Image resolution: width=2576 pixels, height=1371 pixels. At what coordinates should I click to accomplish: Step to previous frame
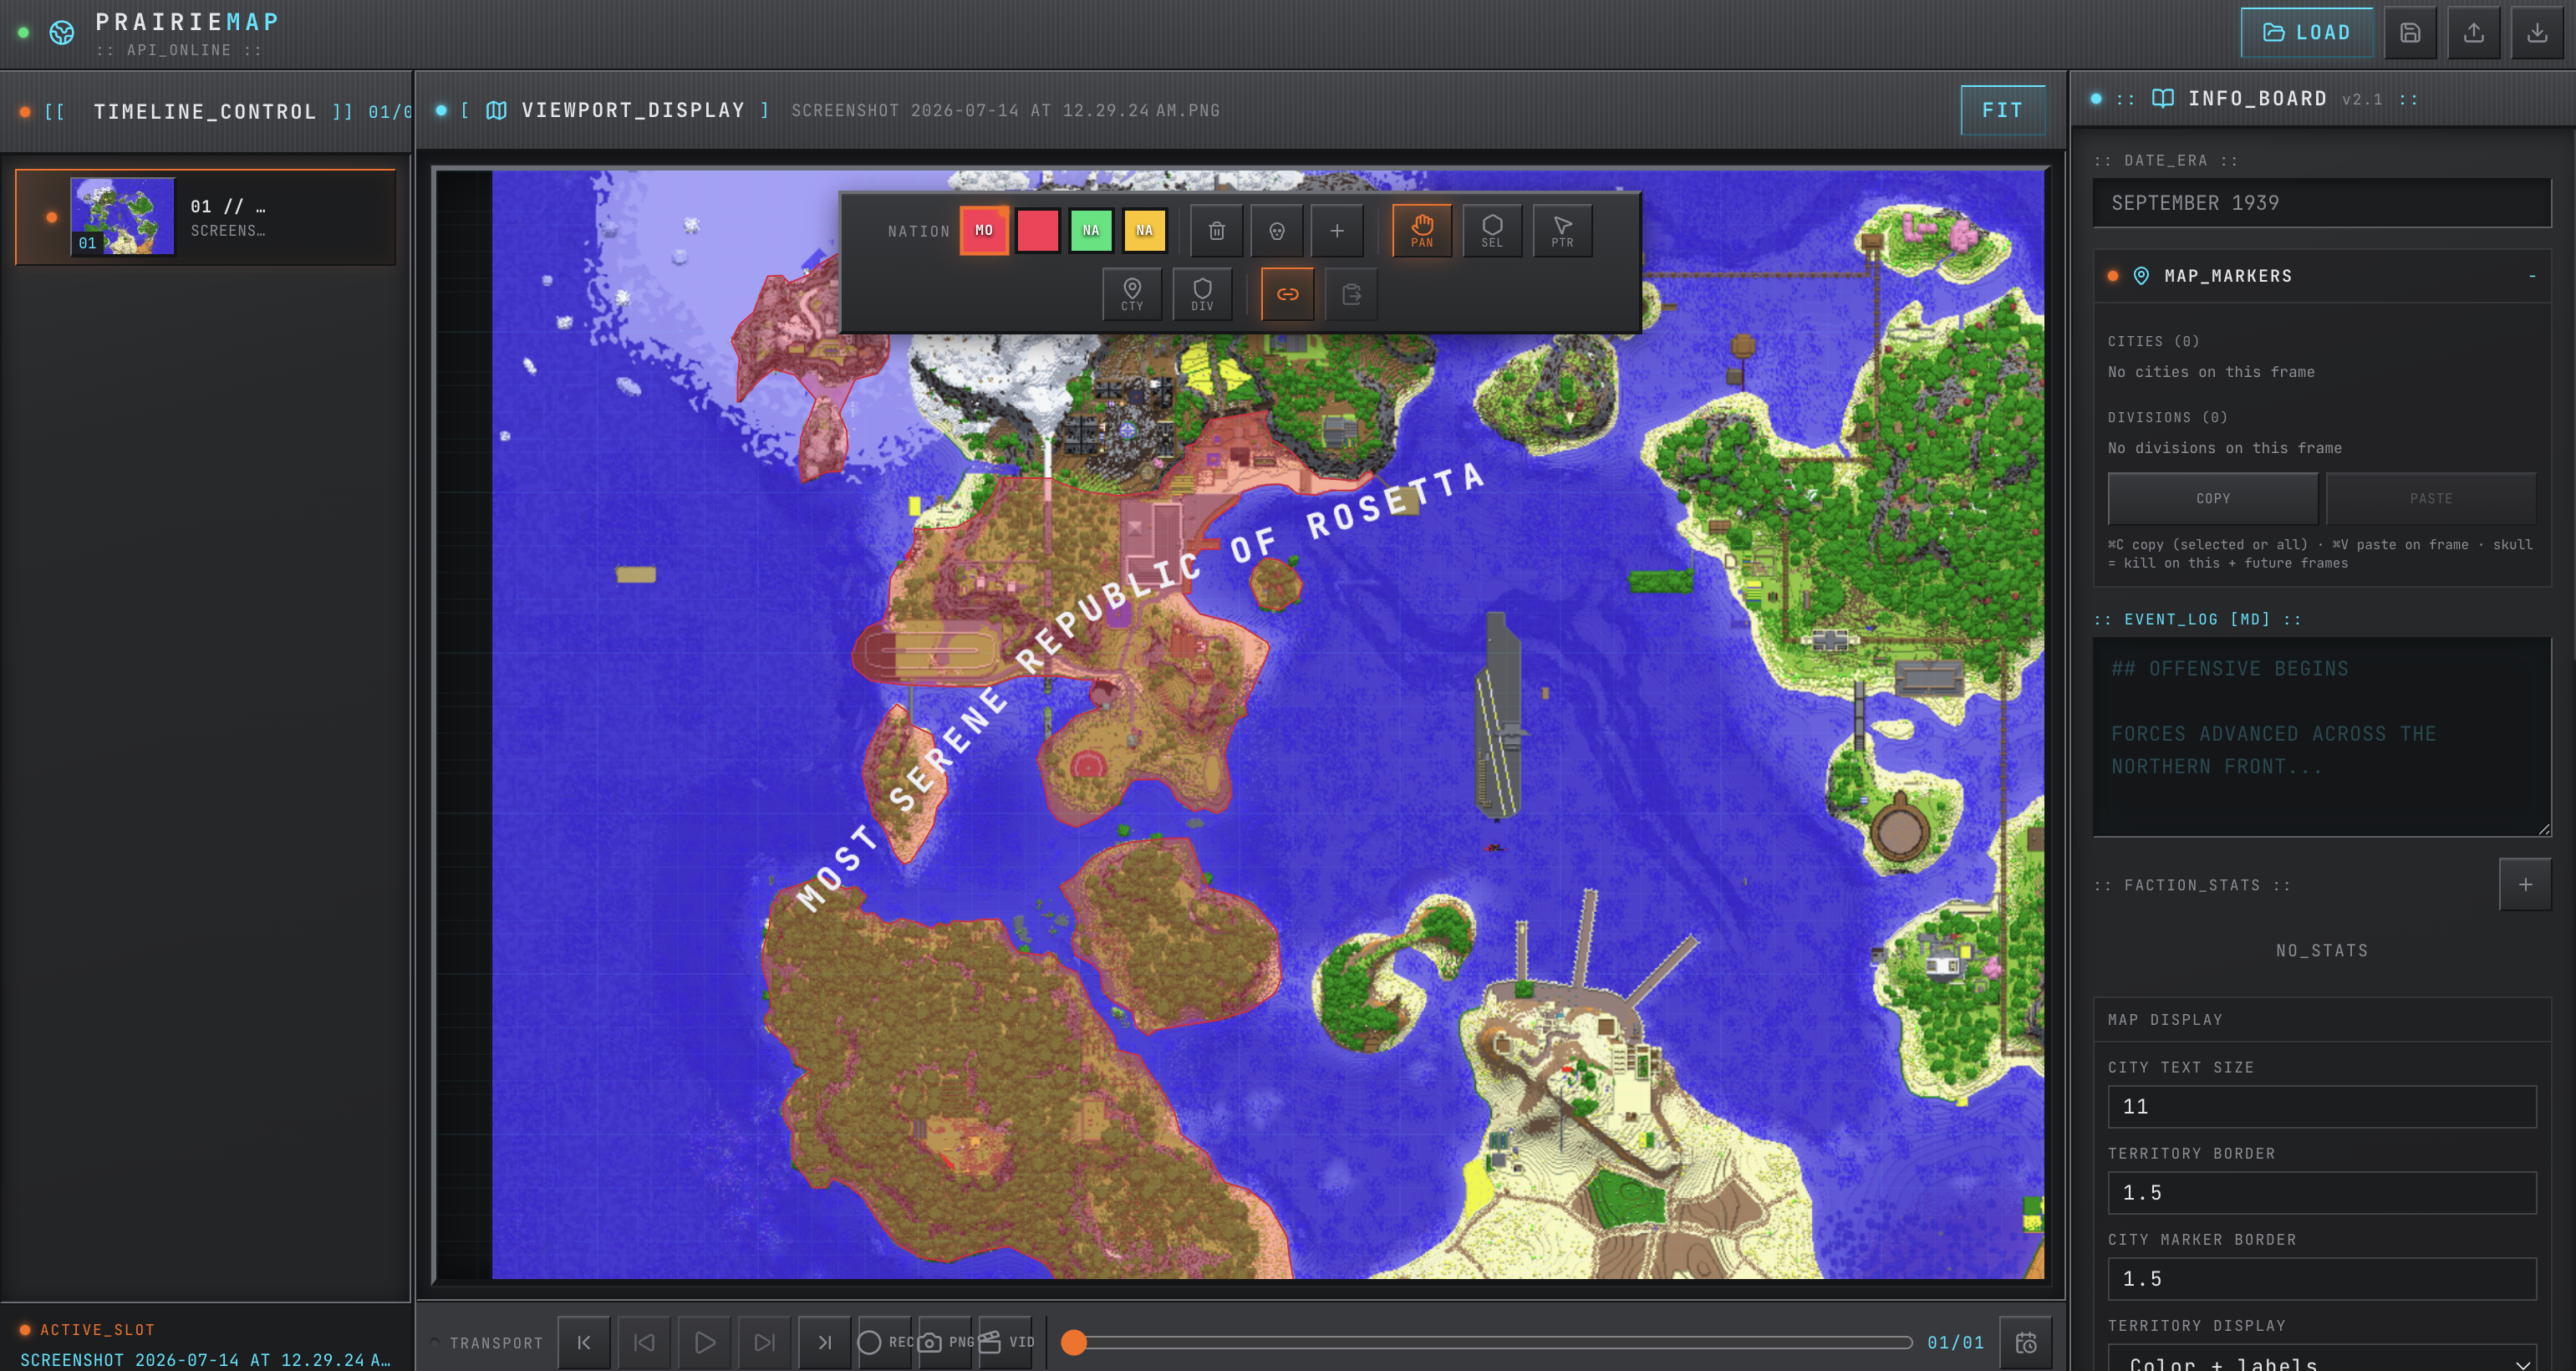644,1342
